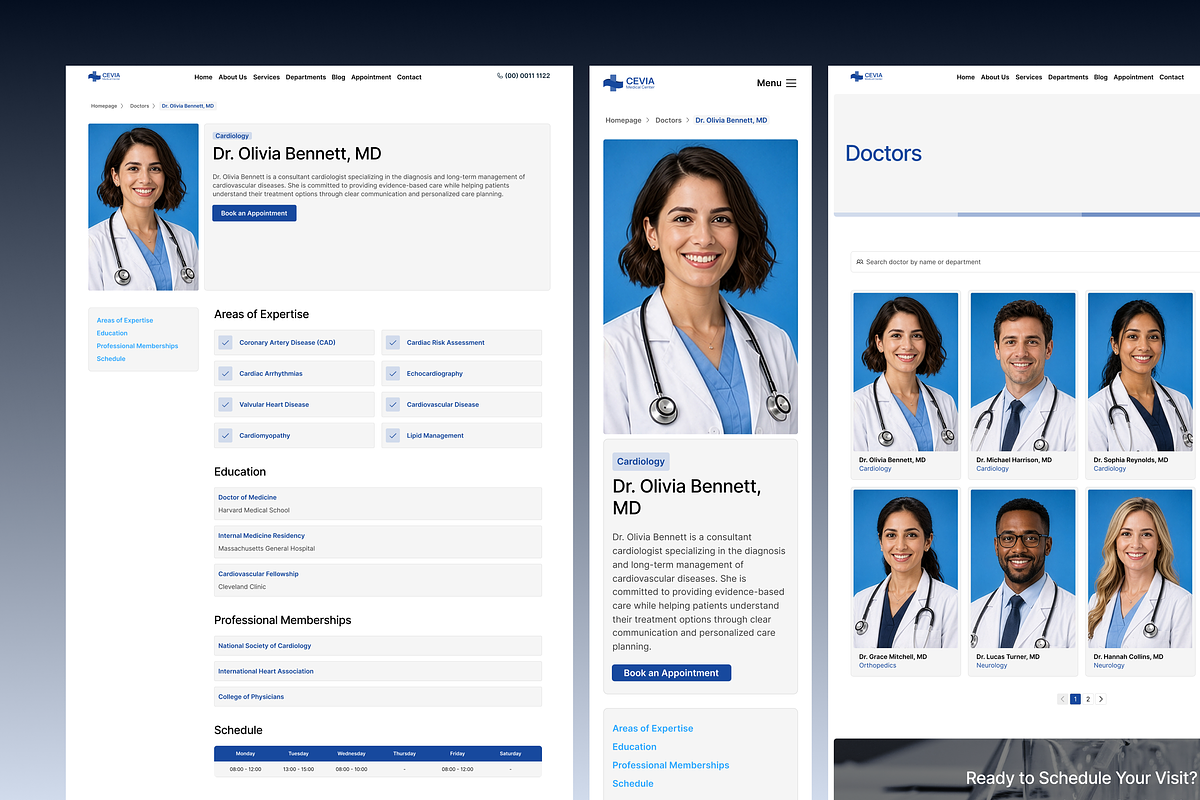Click the search icon in the doctor search field
Screen dimensions: 1200x800
click(860, 262)
